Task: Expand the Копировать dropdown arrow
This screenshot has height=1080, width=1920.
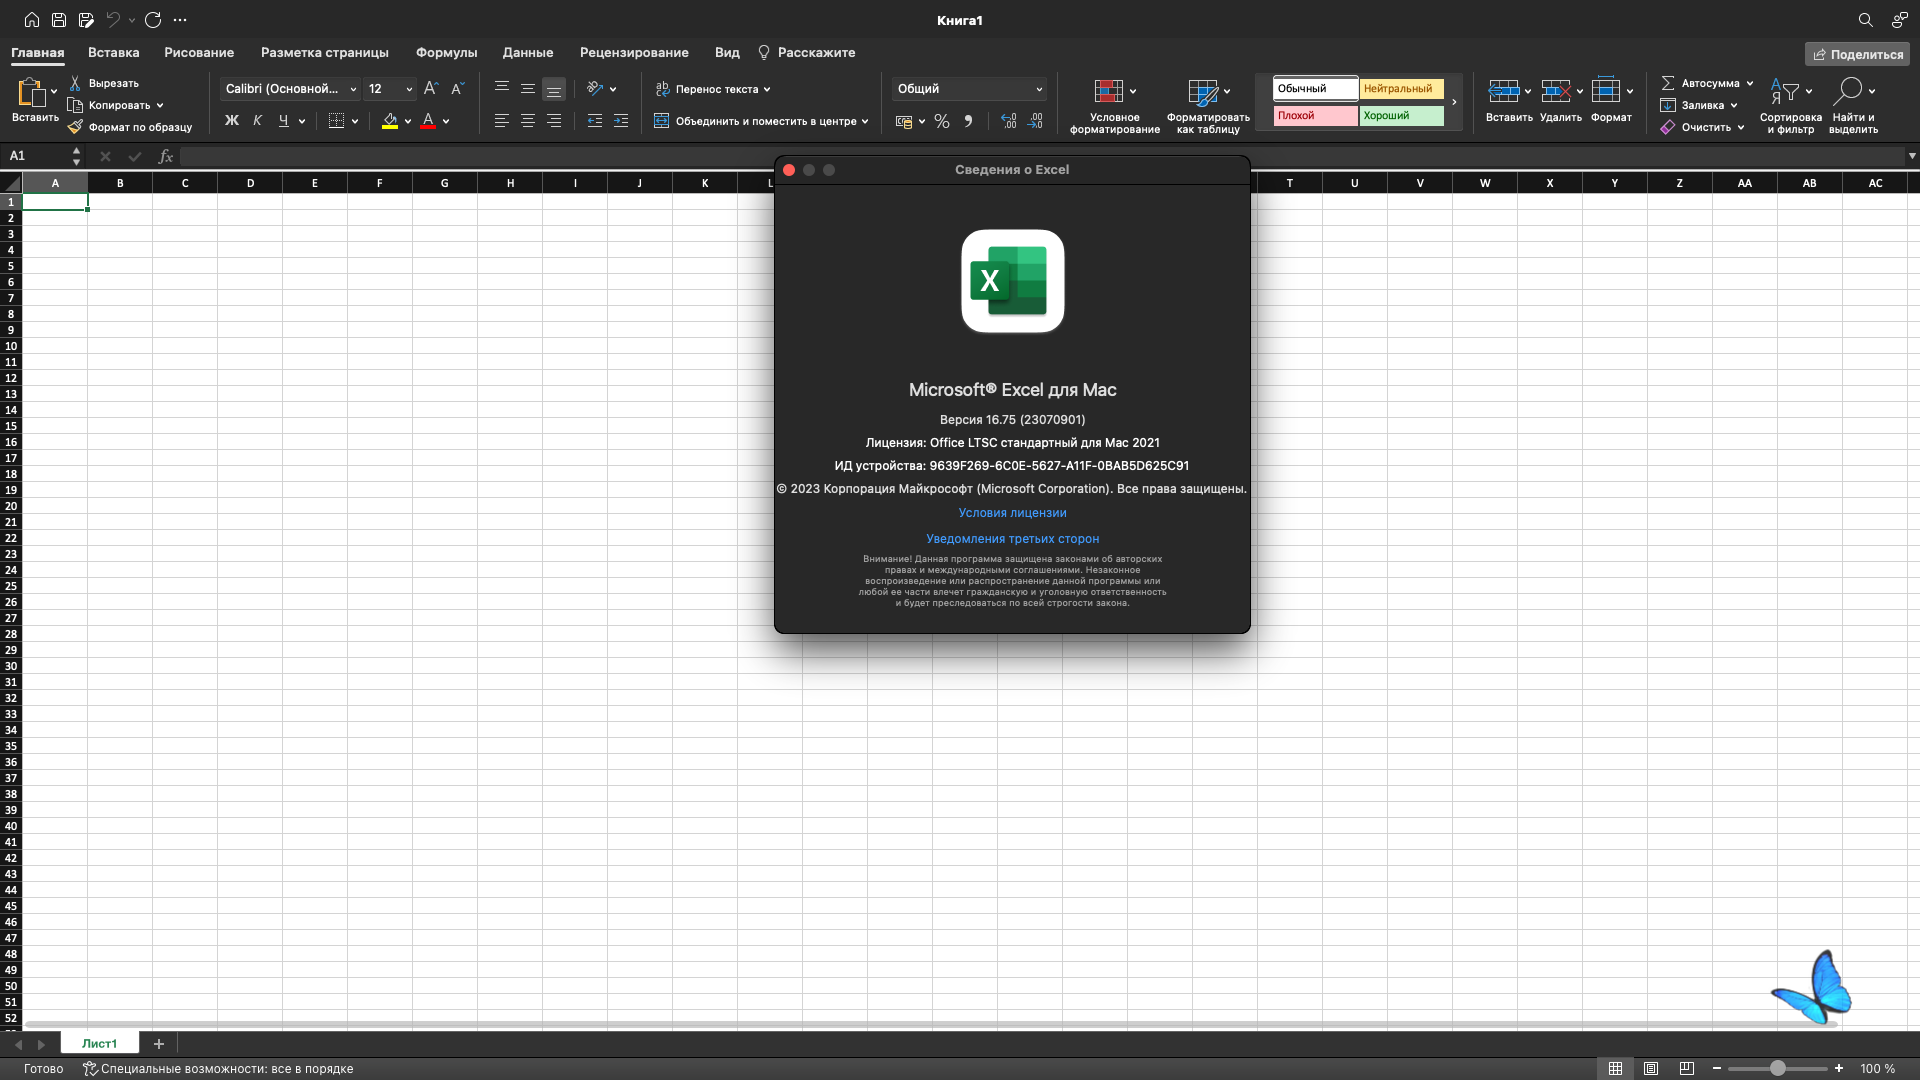Action: click(160, 105)
